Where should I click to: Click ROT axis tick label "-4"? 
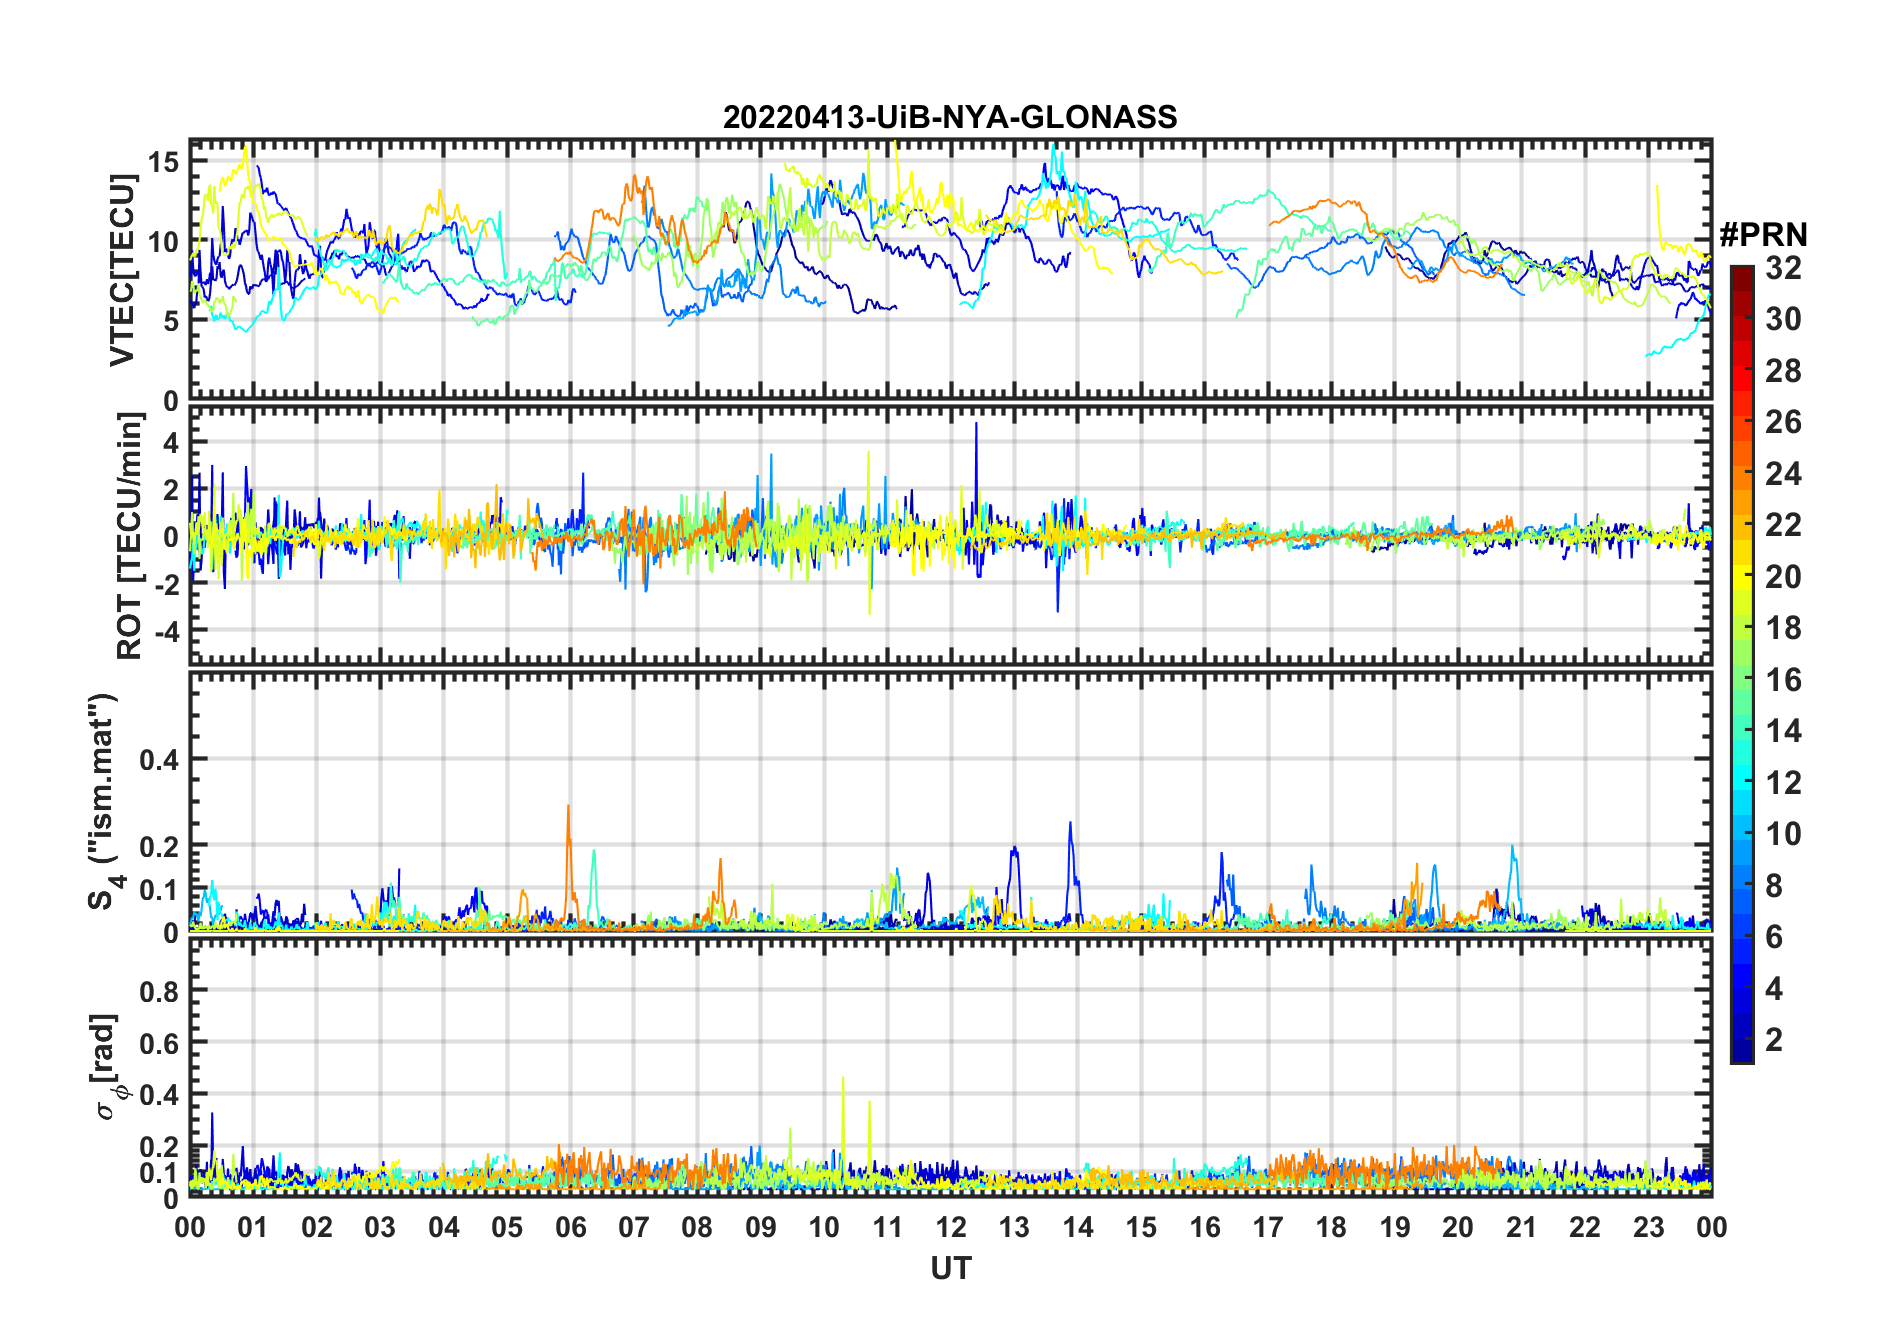166,632
